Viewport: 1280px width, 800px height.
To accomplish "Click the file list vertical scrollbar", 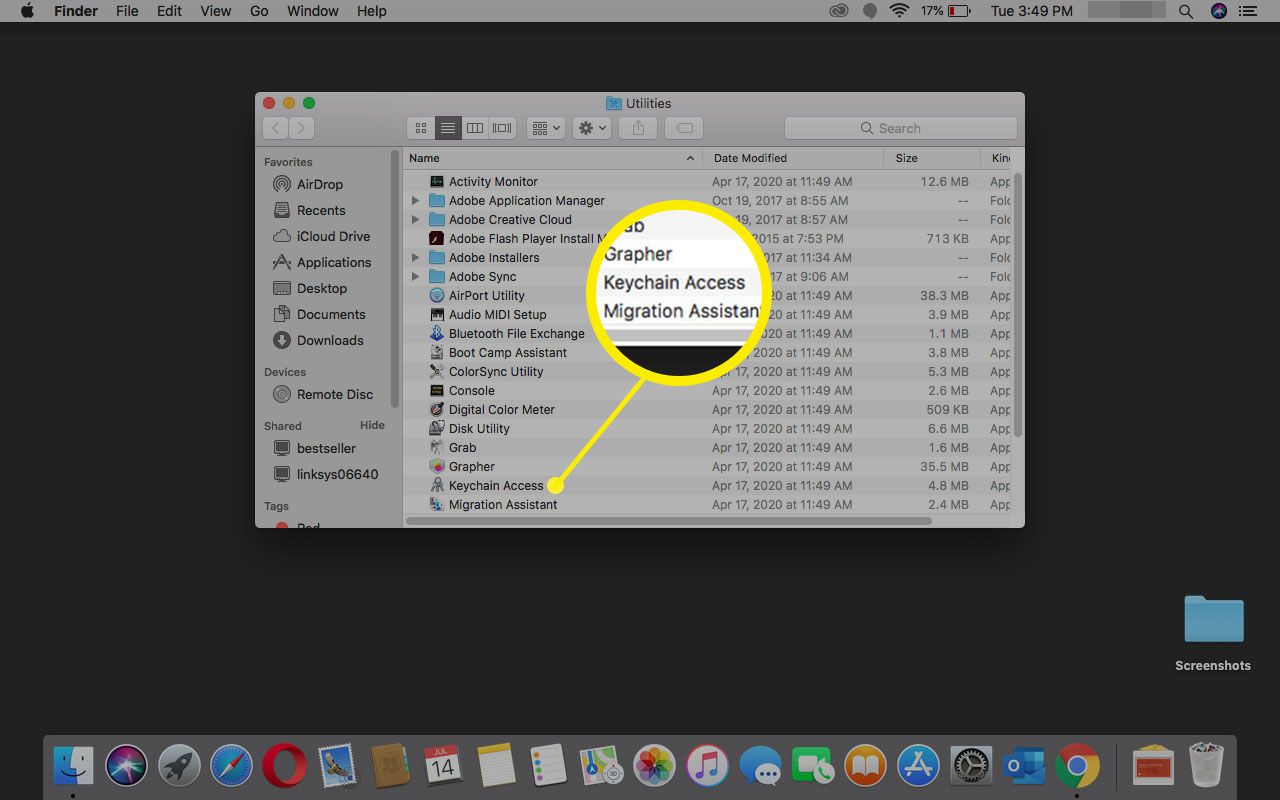I will [x=1018, y=305].
